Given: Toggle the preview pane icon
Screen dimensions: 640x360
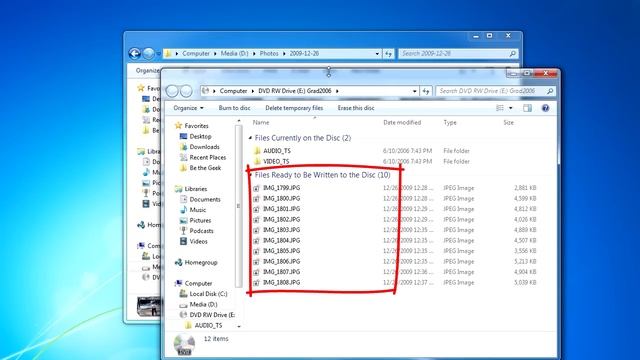Looking at the screenshot, I should tap(527, 108).
